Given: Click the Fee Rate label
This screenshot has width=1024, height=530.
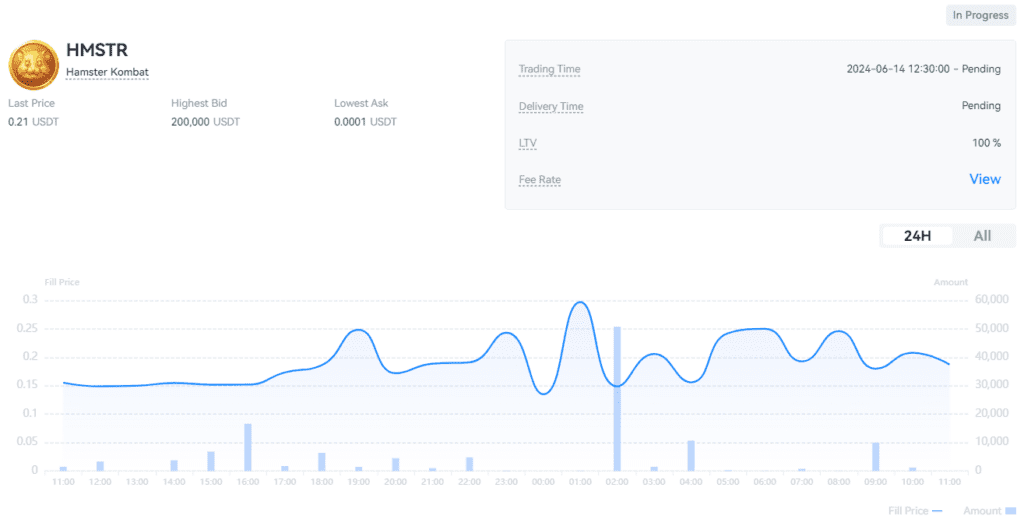Looking at the screenshot, I should click(539, 180).
